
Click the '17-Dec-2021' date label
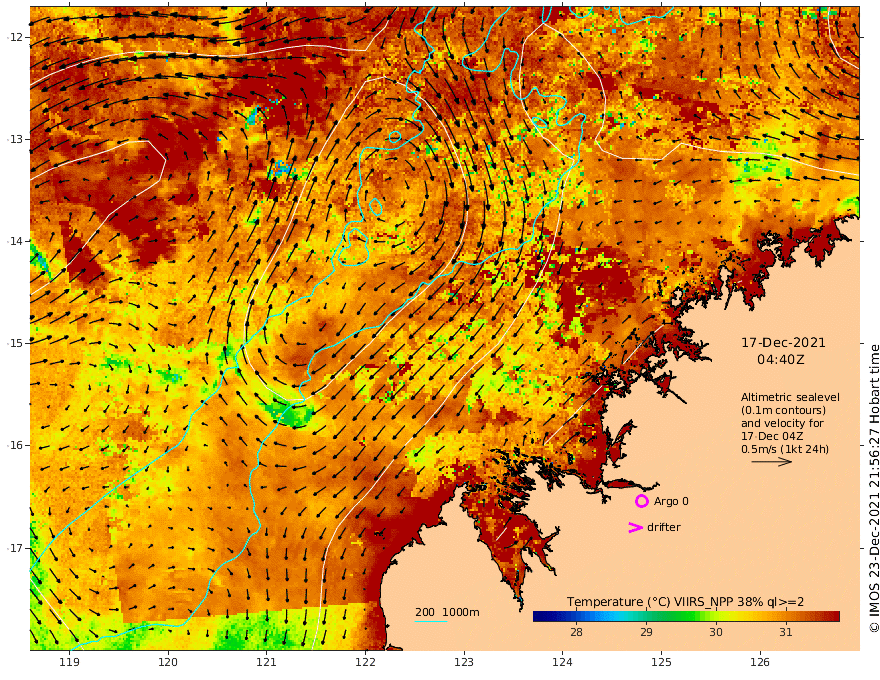pos(783,342)
